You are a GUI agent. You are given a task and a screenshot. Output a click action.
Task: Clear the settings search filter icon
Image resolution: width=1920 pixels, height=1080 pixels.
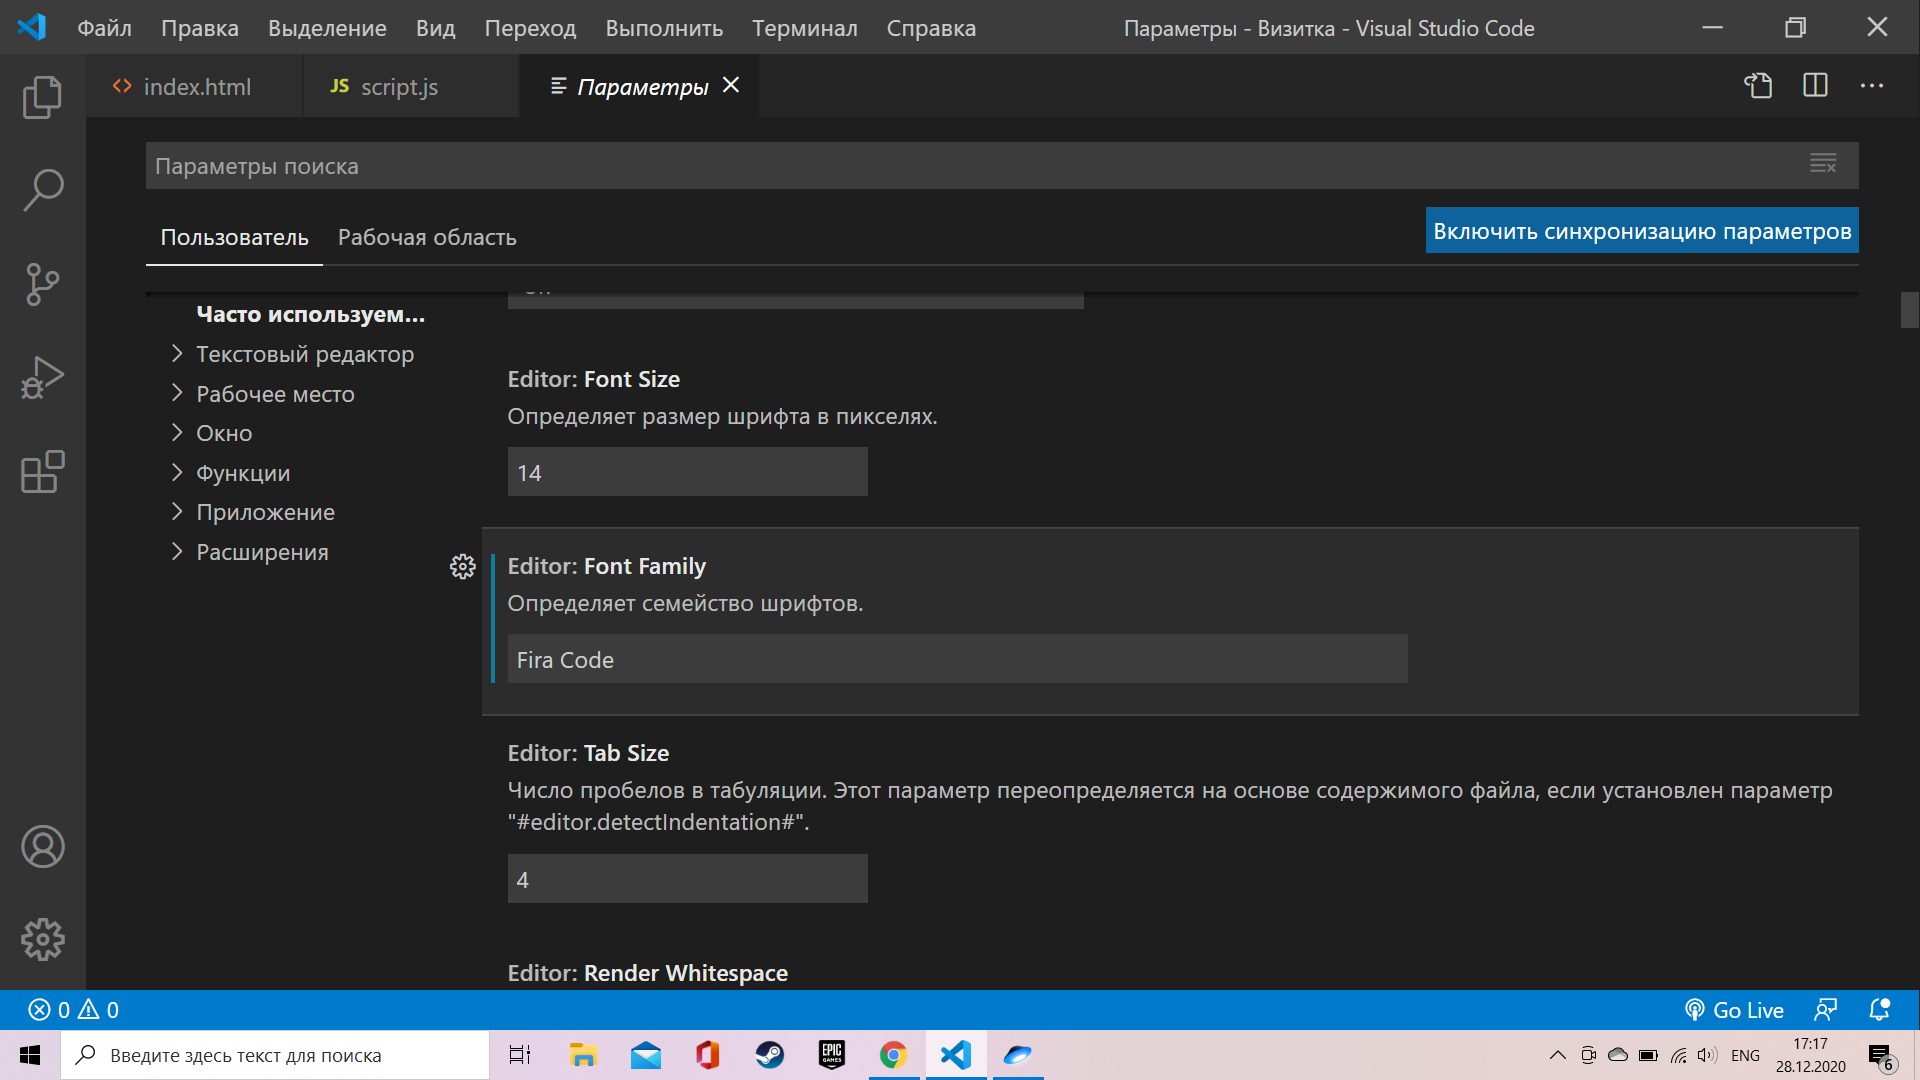tap(1823, 164)
